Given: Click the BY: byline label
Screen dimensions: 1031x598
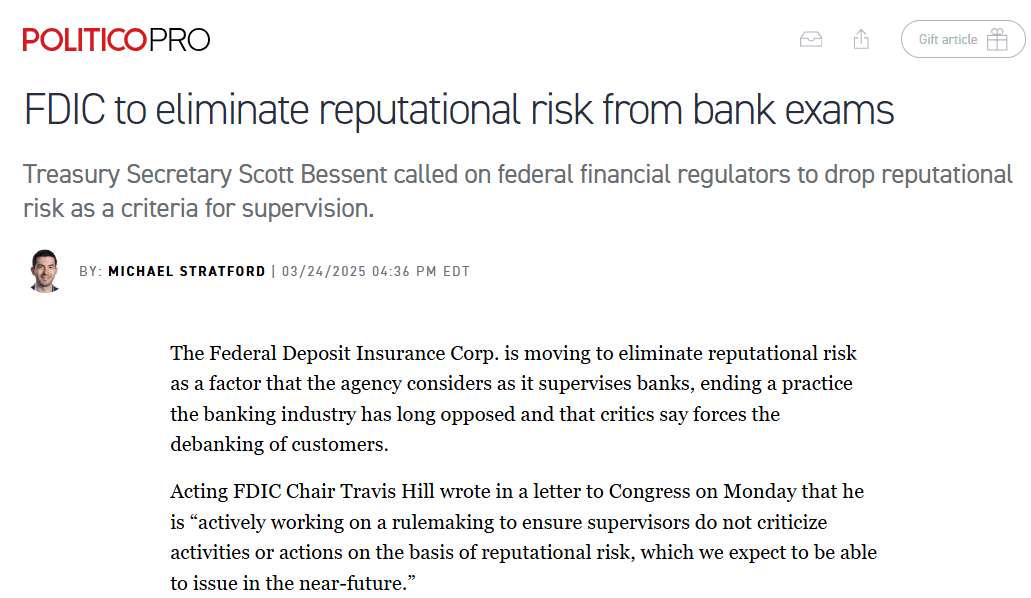Looking at the screenshot, I should pyautogui.click(x=92, y=270).
